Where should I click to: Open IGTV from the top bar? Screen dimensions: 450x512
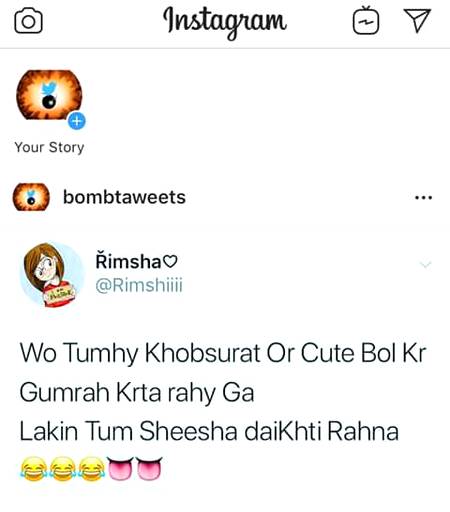point(366,21)
